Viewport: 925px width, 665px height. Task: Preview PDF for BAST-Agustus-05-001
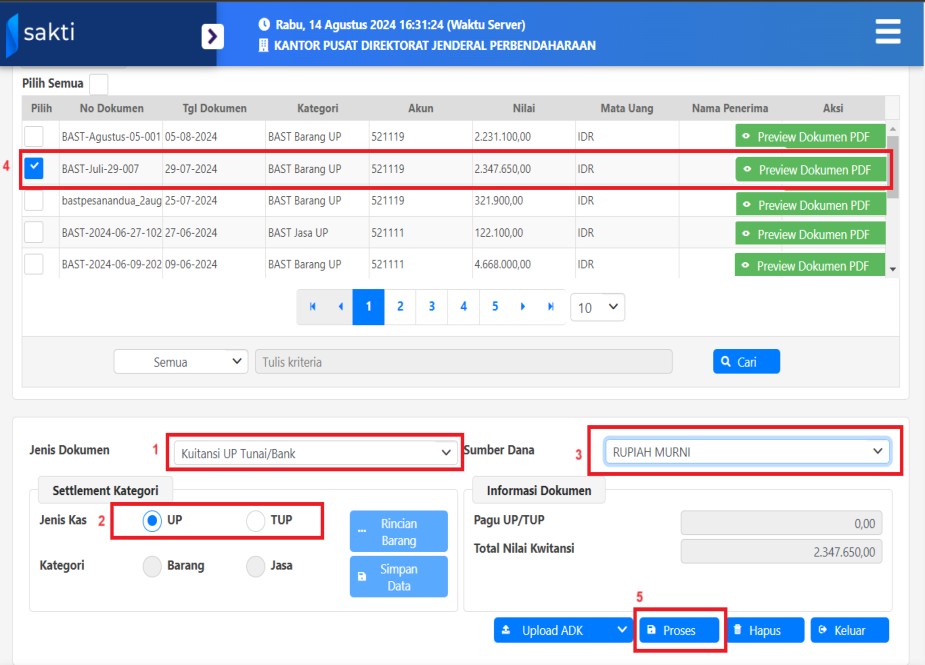click(811, 137)
